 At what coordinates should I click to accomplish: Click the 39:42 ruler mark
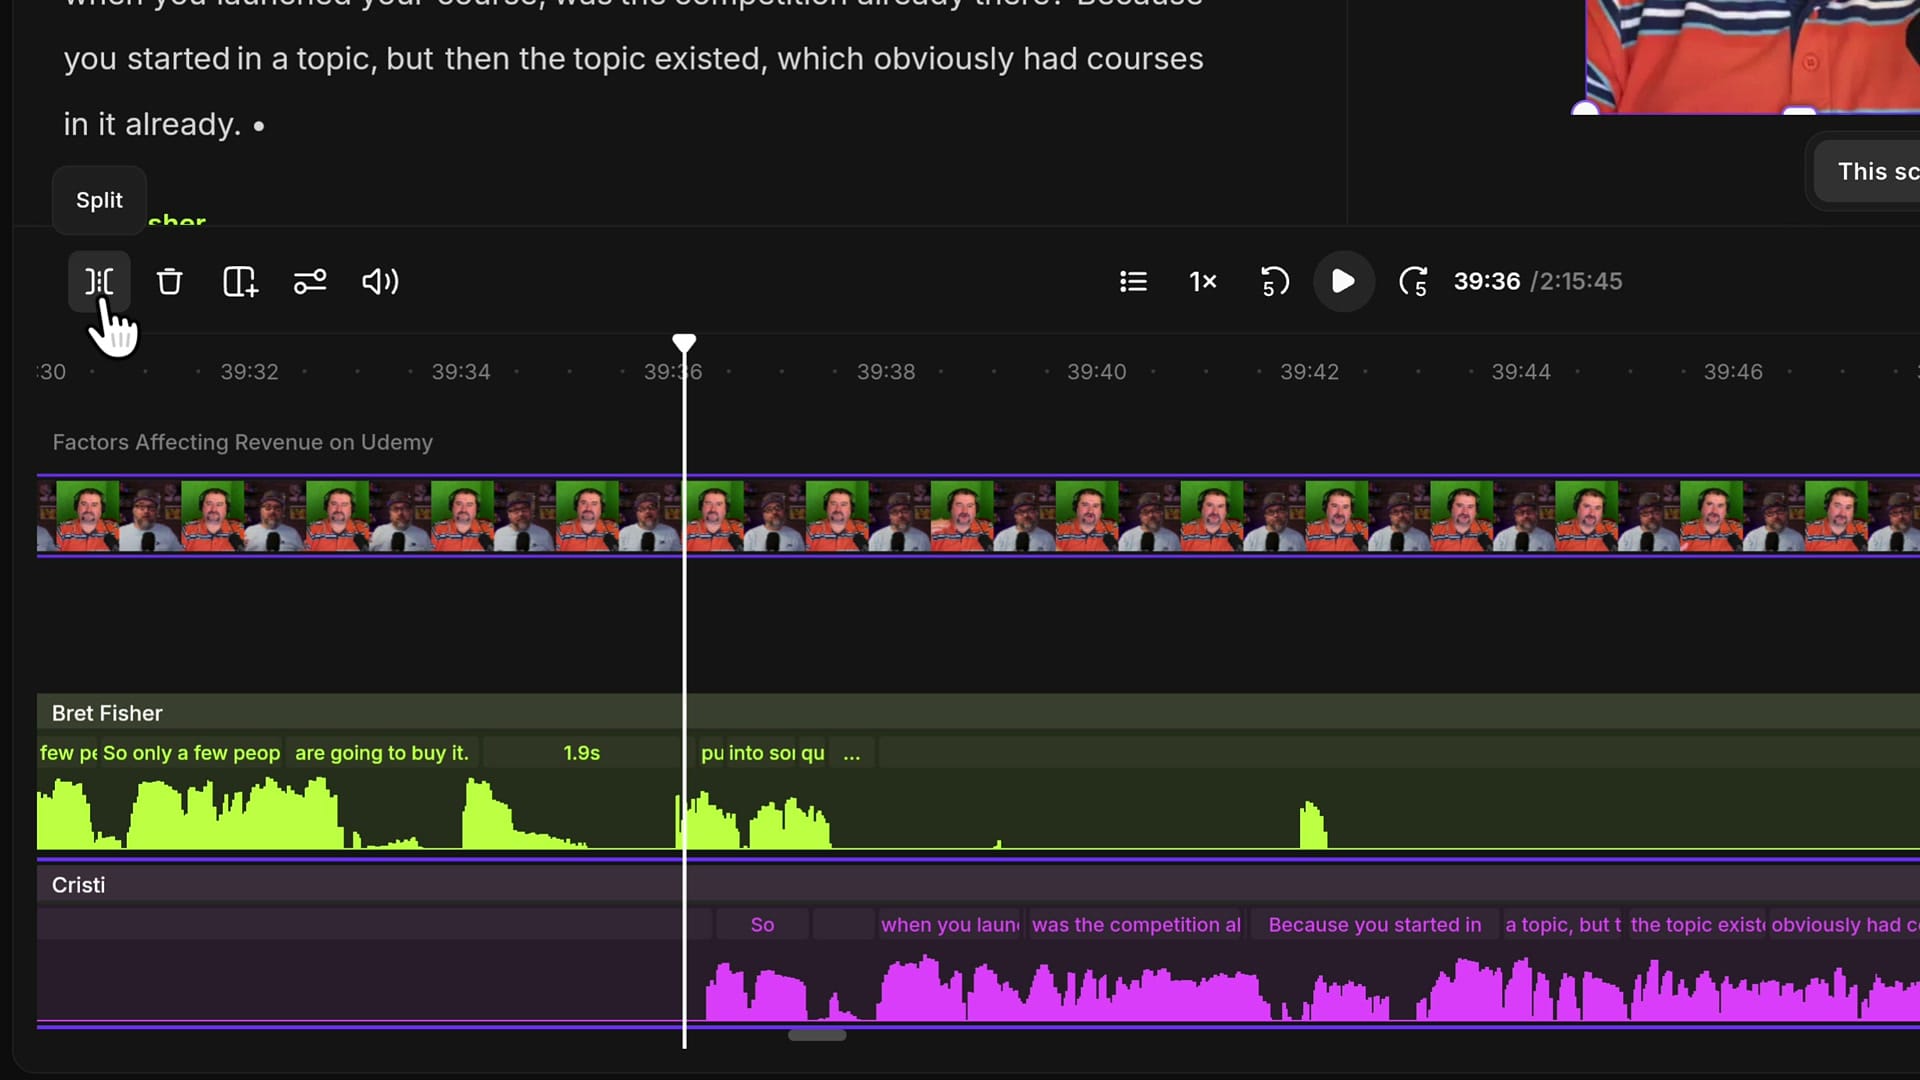(x=1309, y=372)
